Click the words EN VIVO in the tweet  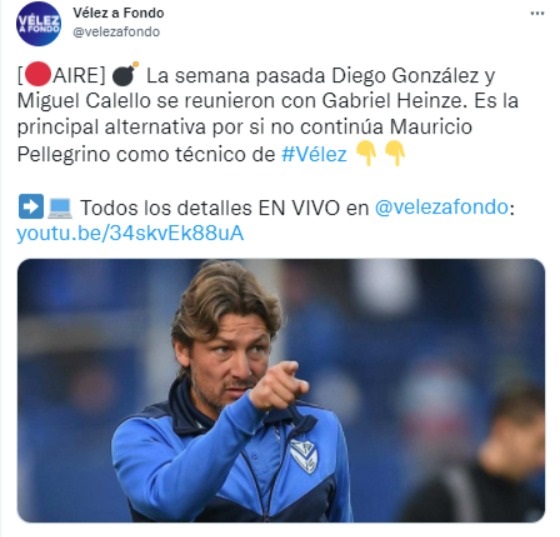(x=299, y=207)
